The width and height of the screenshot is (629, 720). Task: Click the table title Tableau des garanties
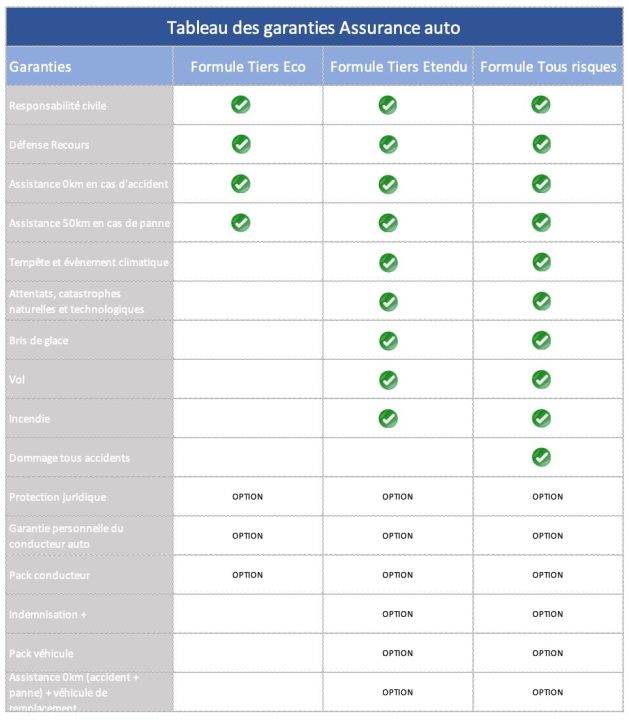[314, 27]
